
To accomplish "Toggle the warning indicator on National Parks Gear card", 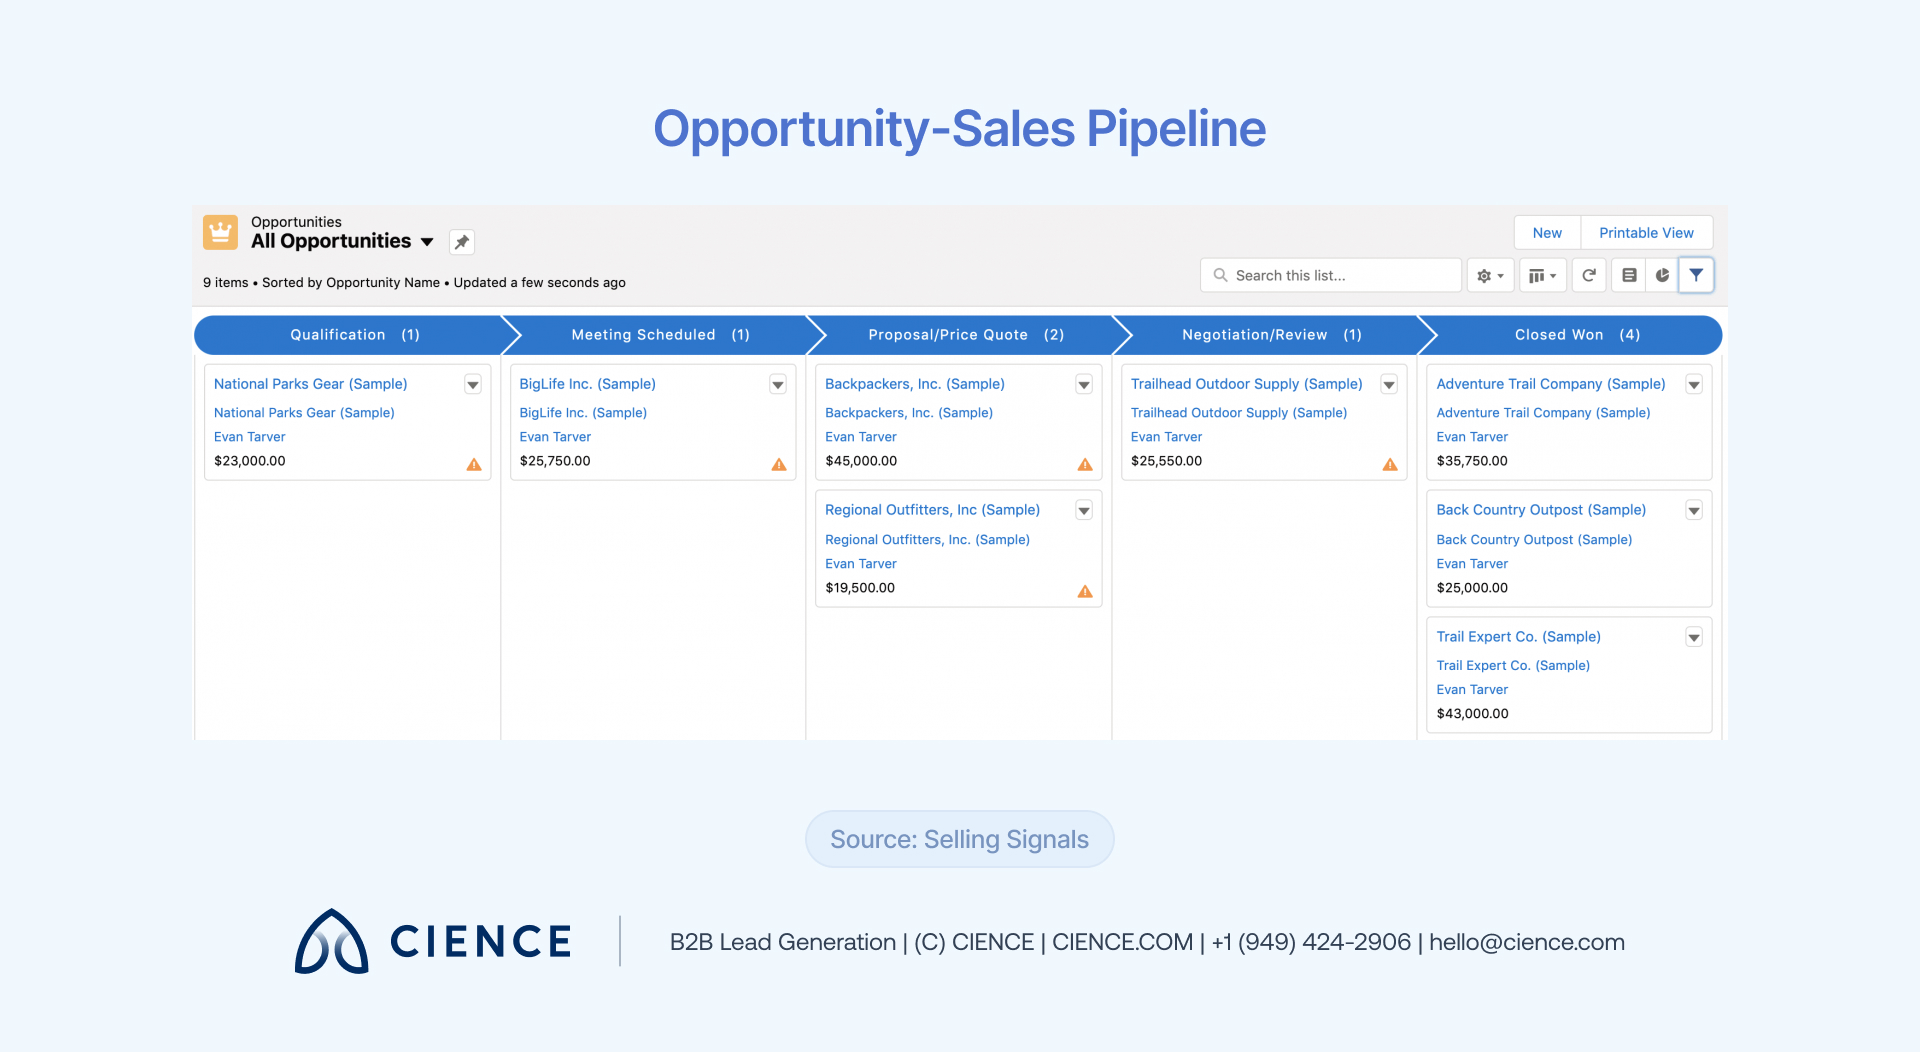I will point(474,464).
